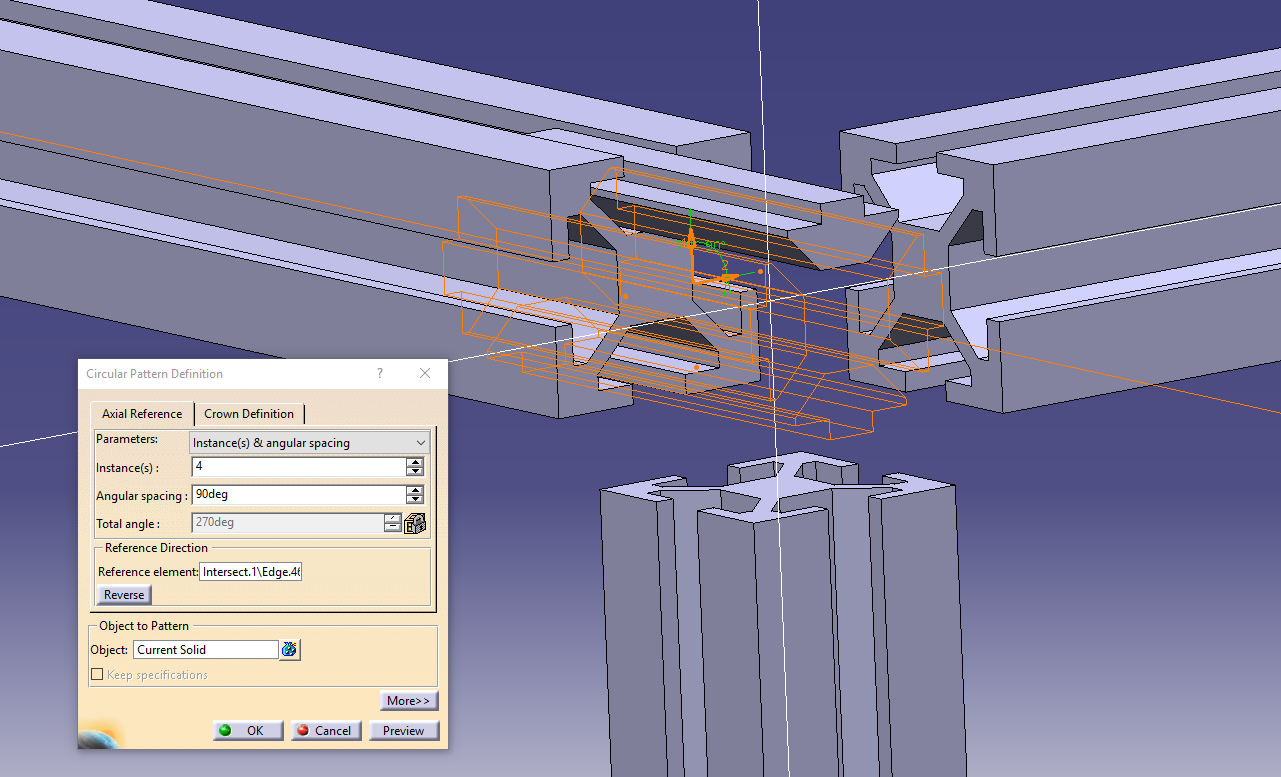Click the red Cancel status icon
The image size is (1281, 777).
(x=305, y=730)
